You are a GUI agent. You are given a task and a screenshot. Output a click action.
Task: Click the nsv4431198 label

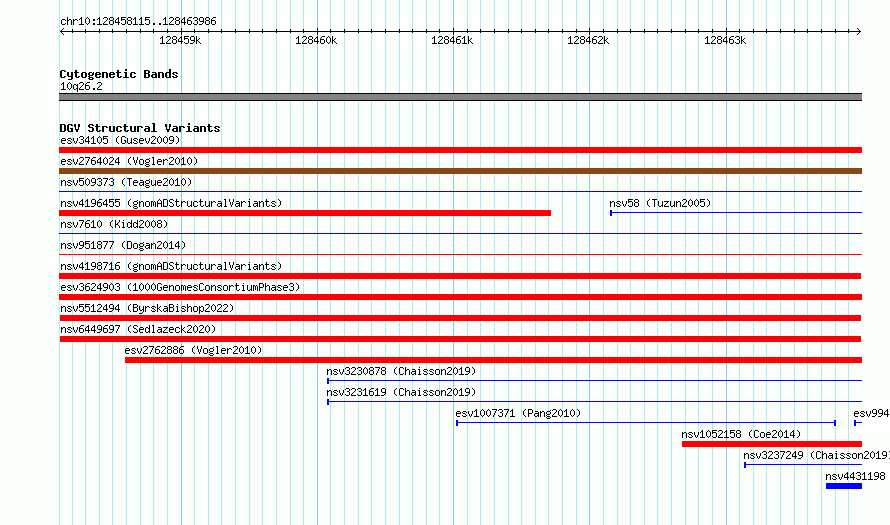(855, 476)
